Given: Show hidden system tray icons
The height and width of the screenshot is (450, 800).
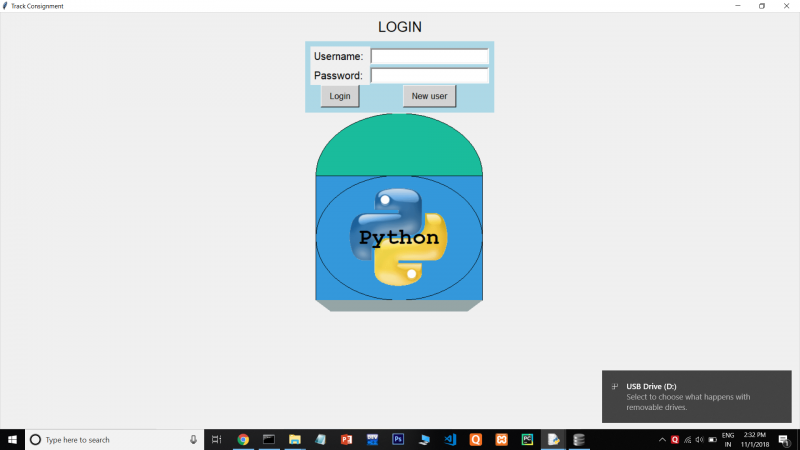Looking at the screenshot, I should point(662,439).
